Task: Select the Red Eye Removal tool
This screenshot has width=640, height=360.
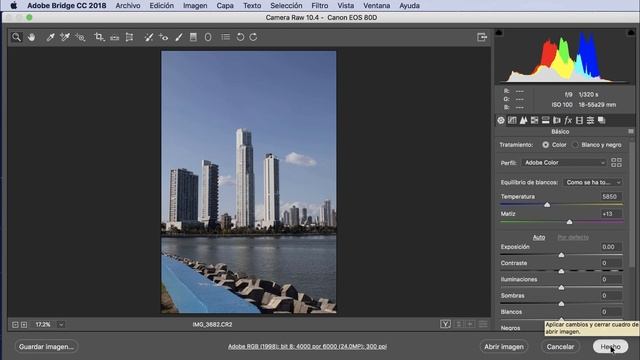Action: click(x=164, y=37)
